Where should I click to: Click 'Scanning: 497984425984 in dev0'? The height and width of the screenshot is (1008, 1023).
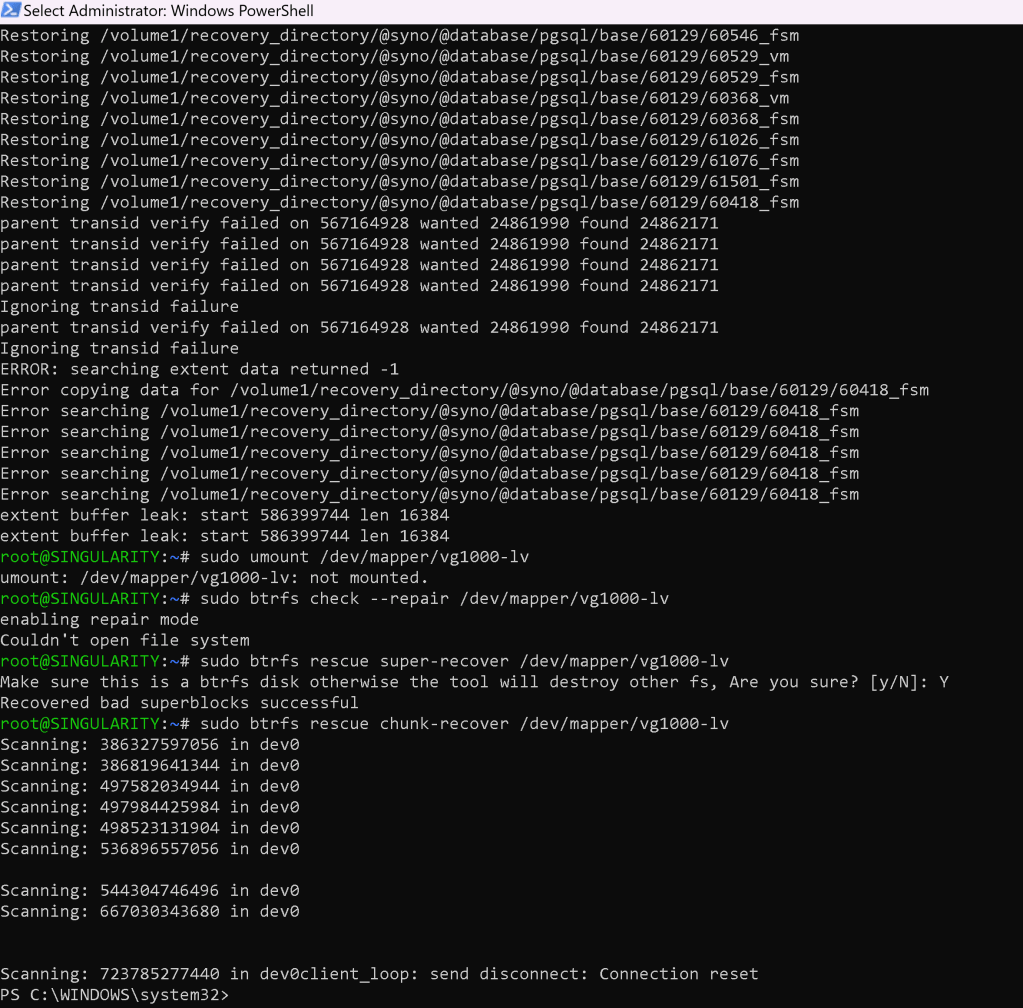149,808
